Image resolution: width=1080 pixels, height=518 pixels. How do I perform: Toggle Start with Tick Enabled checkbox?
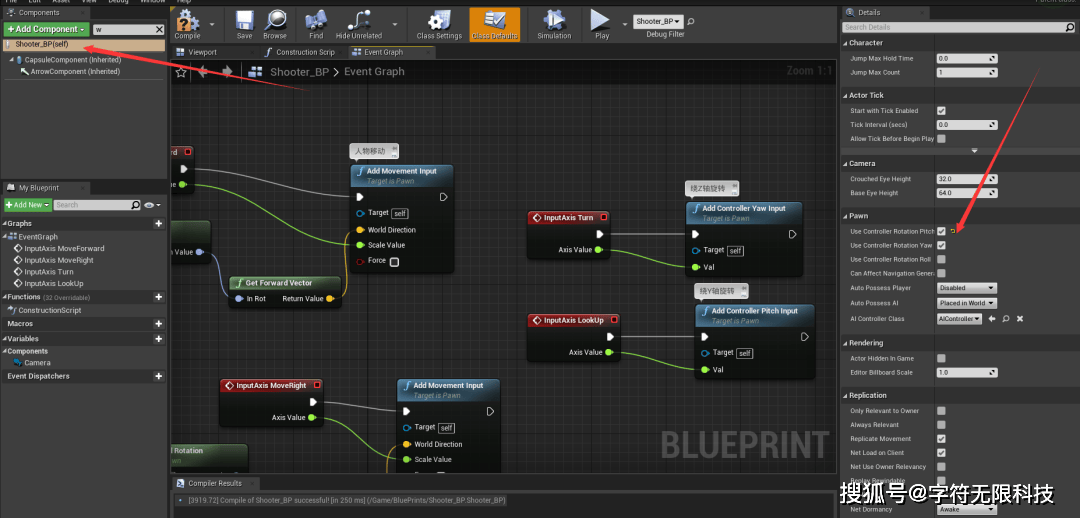point(941,111)
